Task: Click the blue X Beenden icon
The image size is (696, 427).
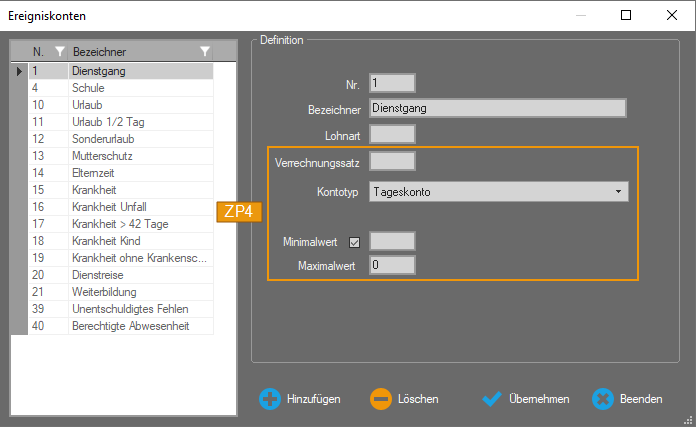Action: 602,399
